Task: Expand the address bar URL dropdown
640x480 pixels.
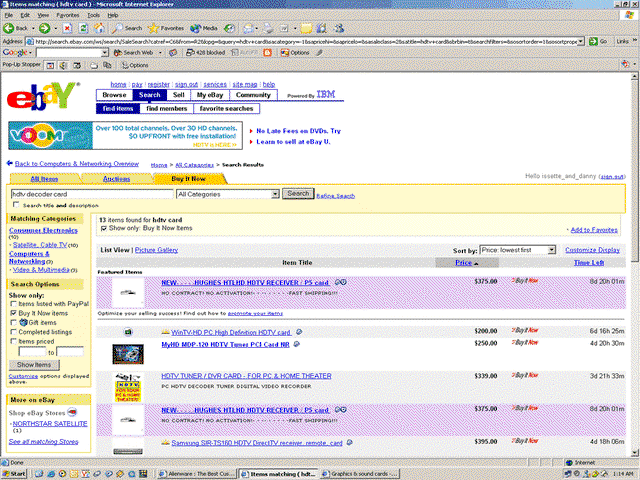Action: point(580,41)
